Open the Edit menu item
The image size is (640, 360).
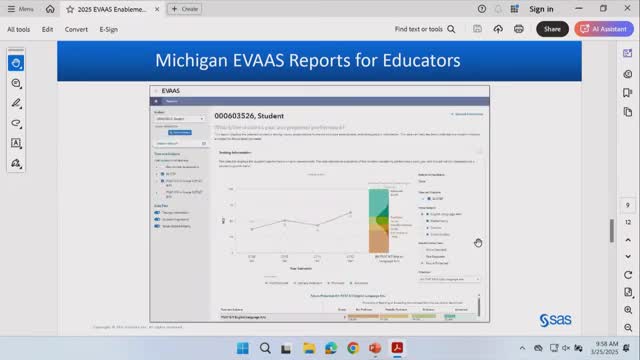(47, 29)
